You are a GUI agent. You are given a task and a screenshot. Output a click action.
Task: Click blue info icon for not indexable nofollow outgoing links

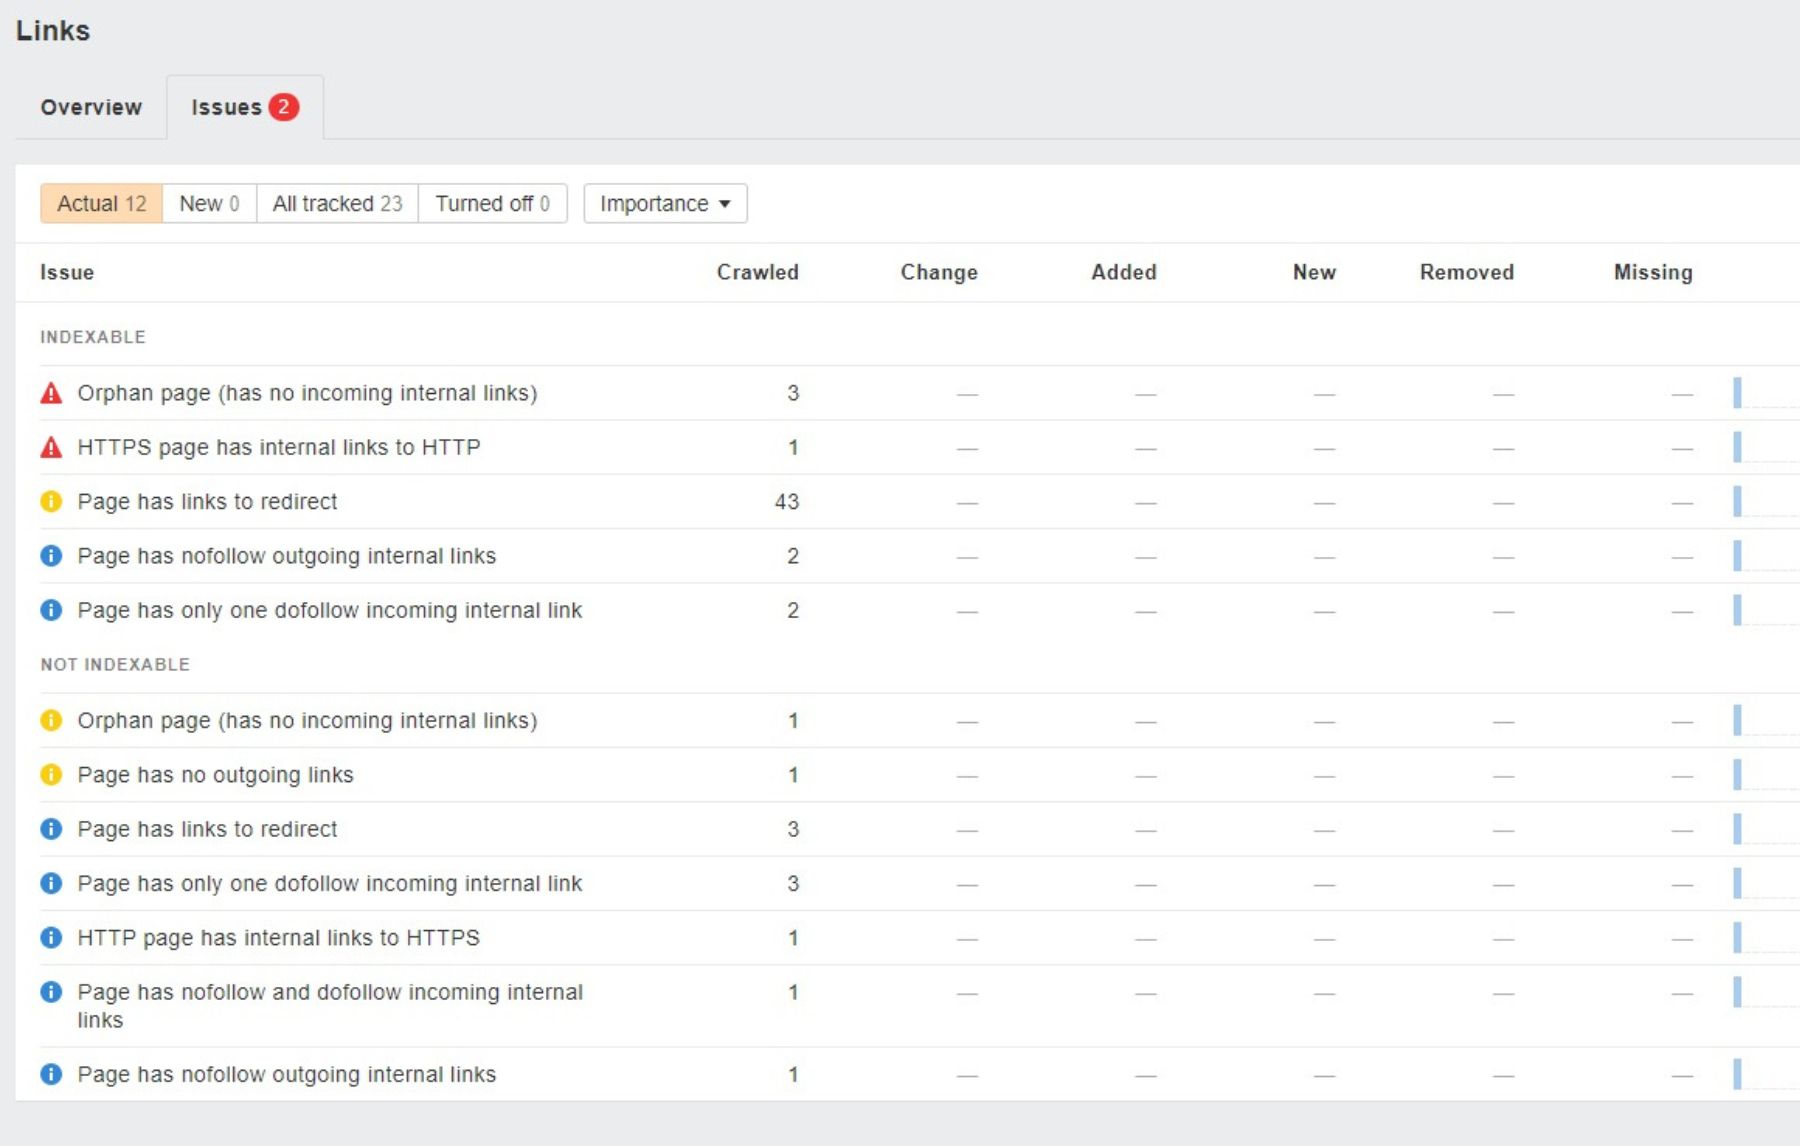[51, 1074]
